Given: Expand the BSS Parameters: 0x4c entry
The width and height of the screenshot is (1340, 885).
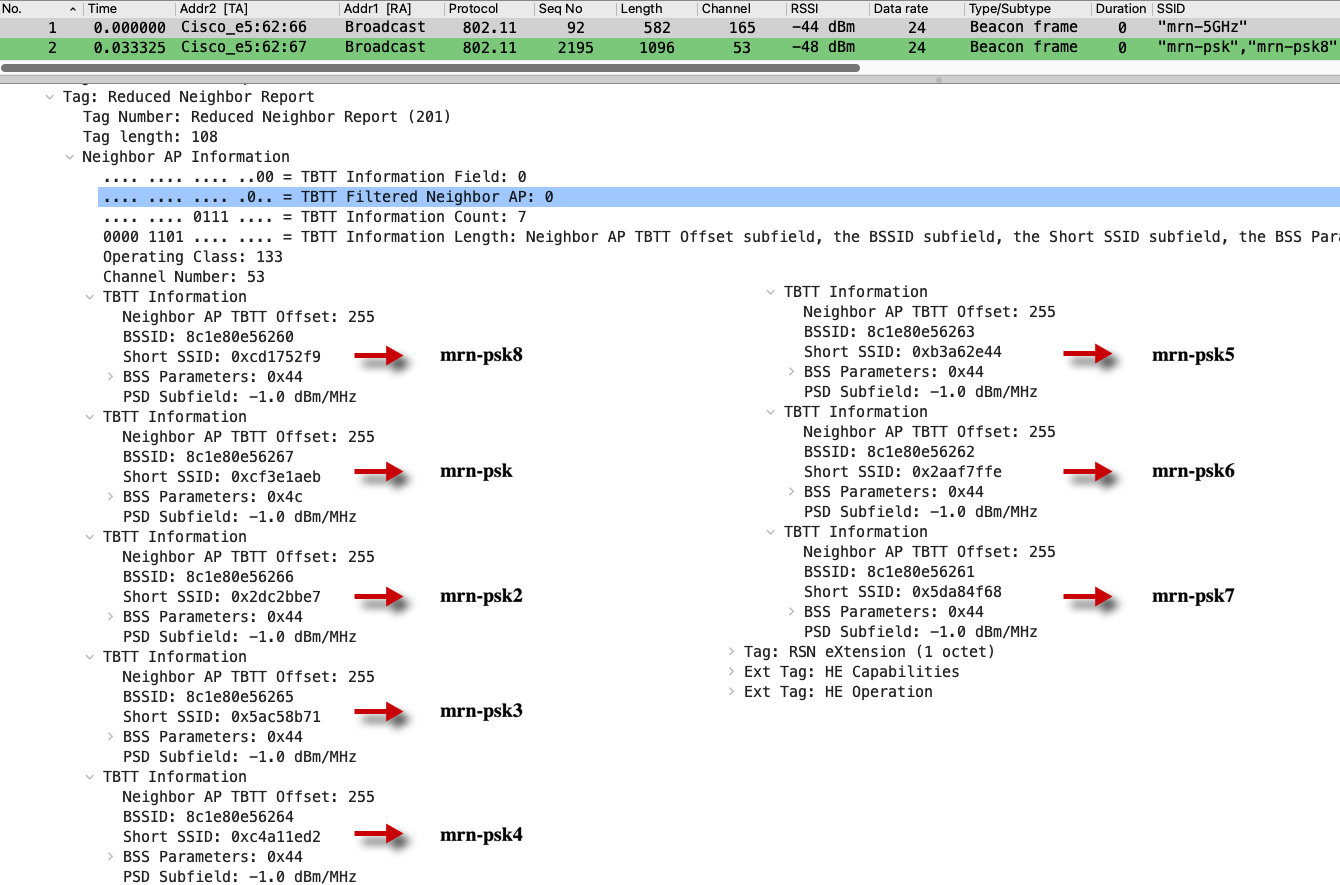Looking at the screenshot, I should pyautogui.click(x=109, y=497).
